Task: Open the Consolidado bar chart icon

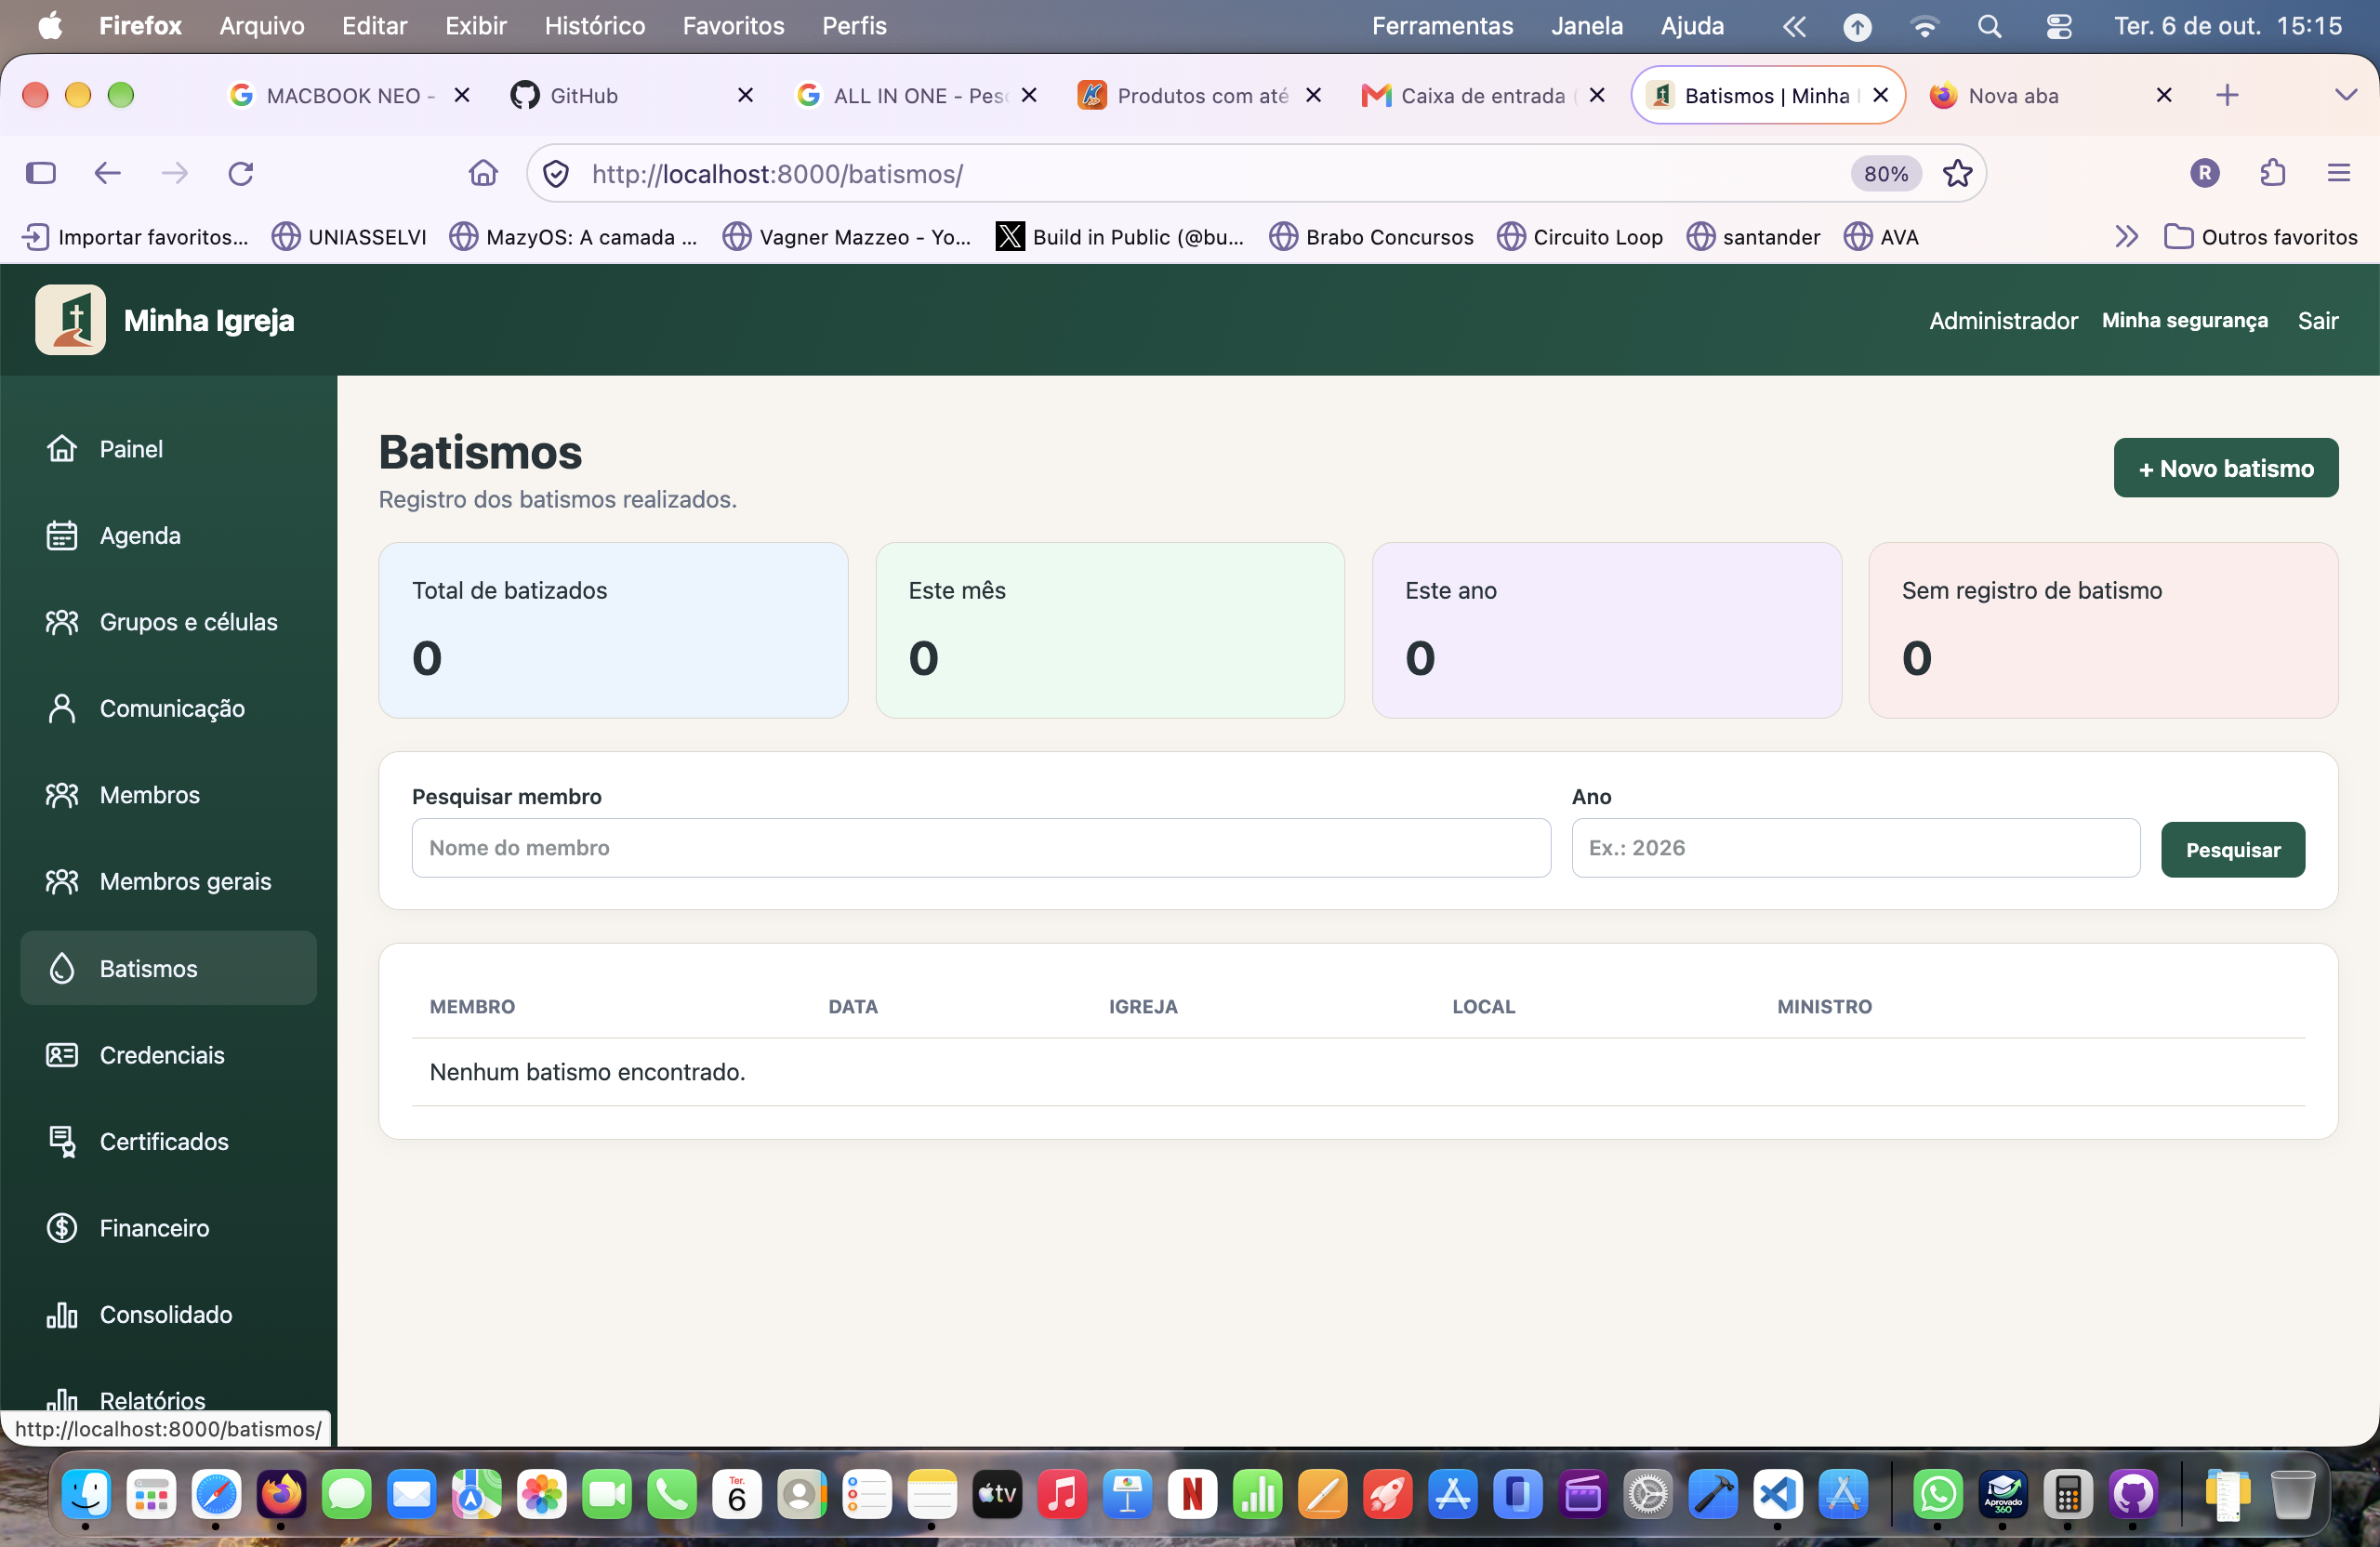Action: coord(62,1314)
